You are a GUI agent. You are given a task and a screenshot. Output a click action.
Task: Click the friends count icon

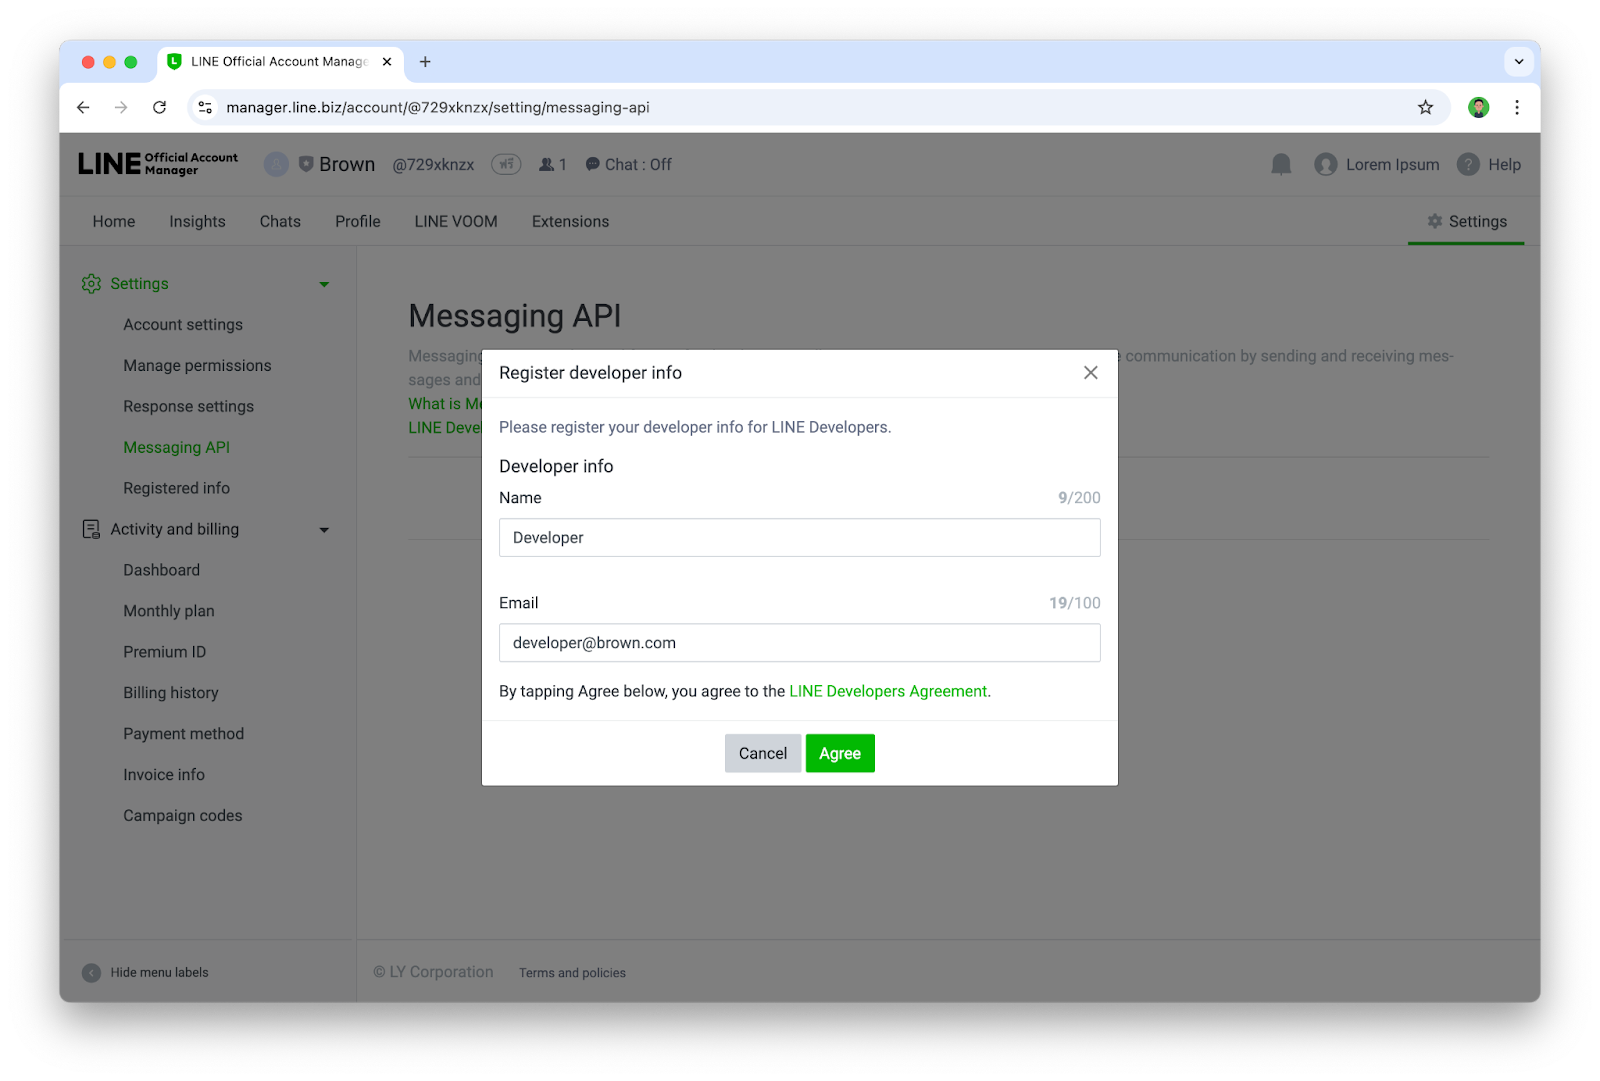point(546,164)
